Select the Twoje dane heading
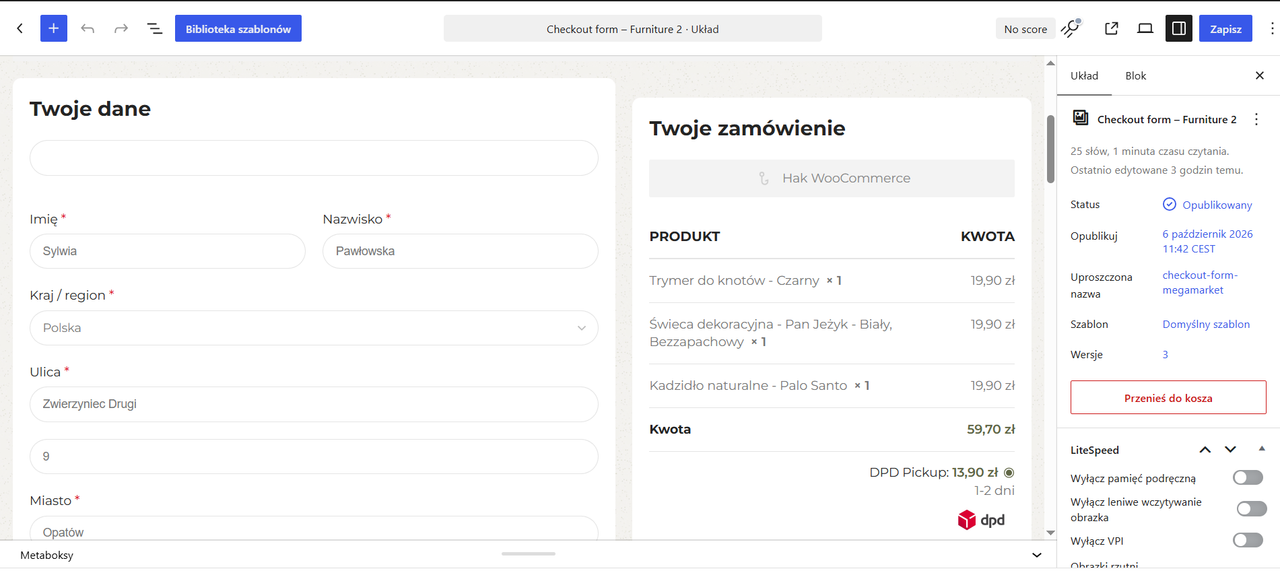The height and width of the screenshot is (571, 1280). (90, 109)
